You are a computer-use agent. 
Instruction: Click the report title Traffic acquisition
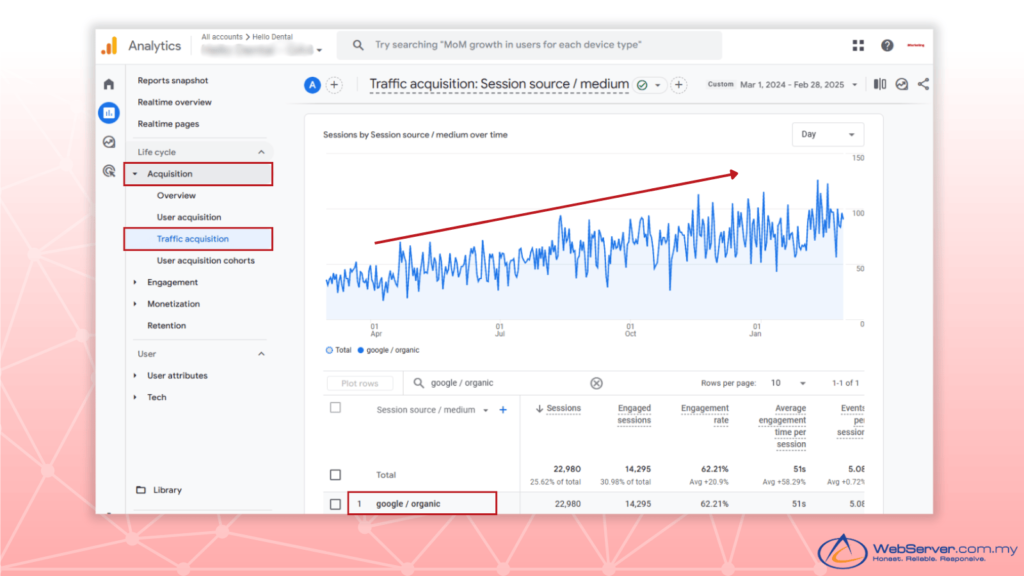pos(499,84)
